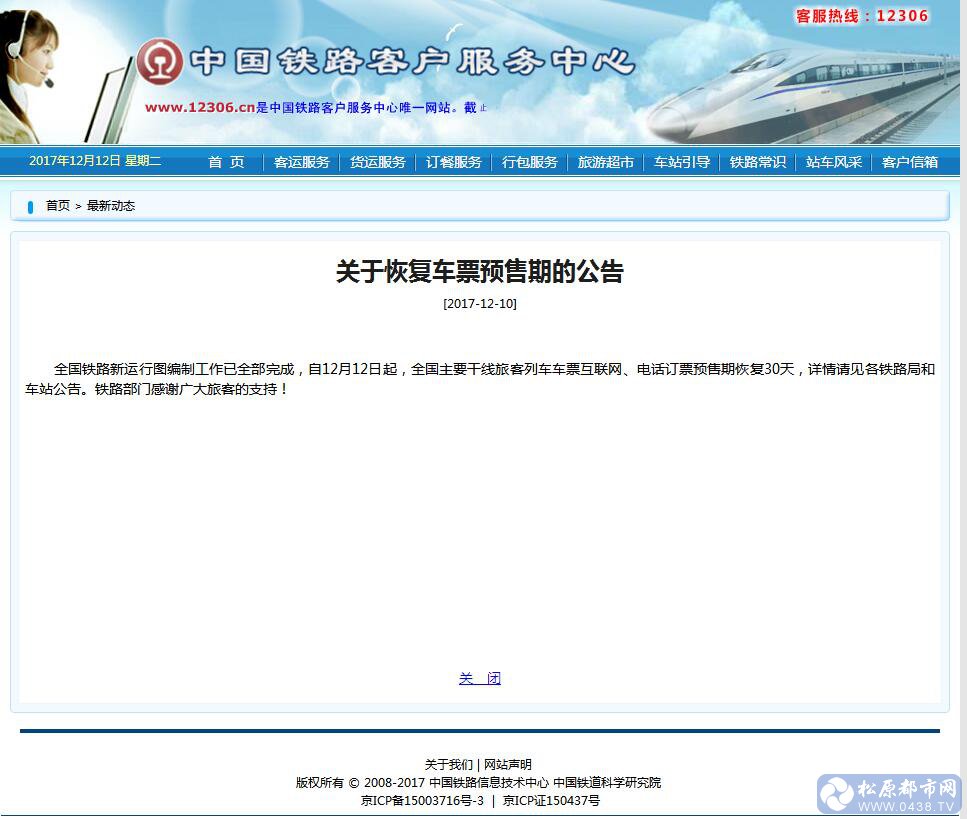Select 行包服务 in the navigation bar
Screen dimensions: 967x819
[x=529, y=162]
